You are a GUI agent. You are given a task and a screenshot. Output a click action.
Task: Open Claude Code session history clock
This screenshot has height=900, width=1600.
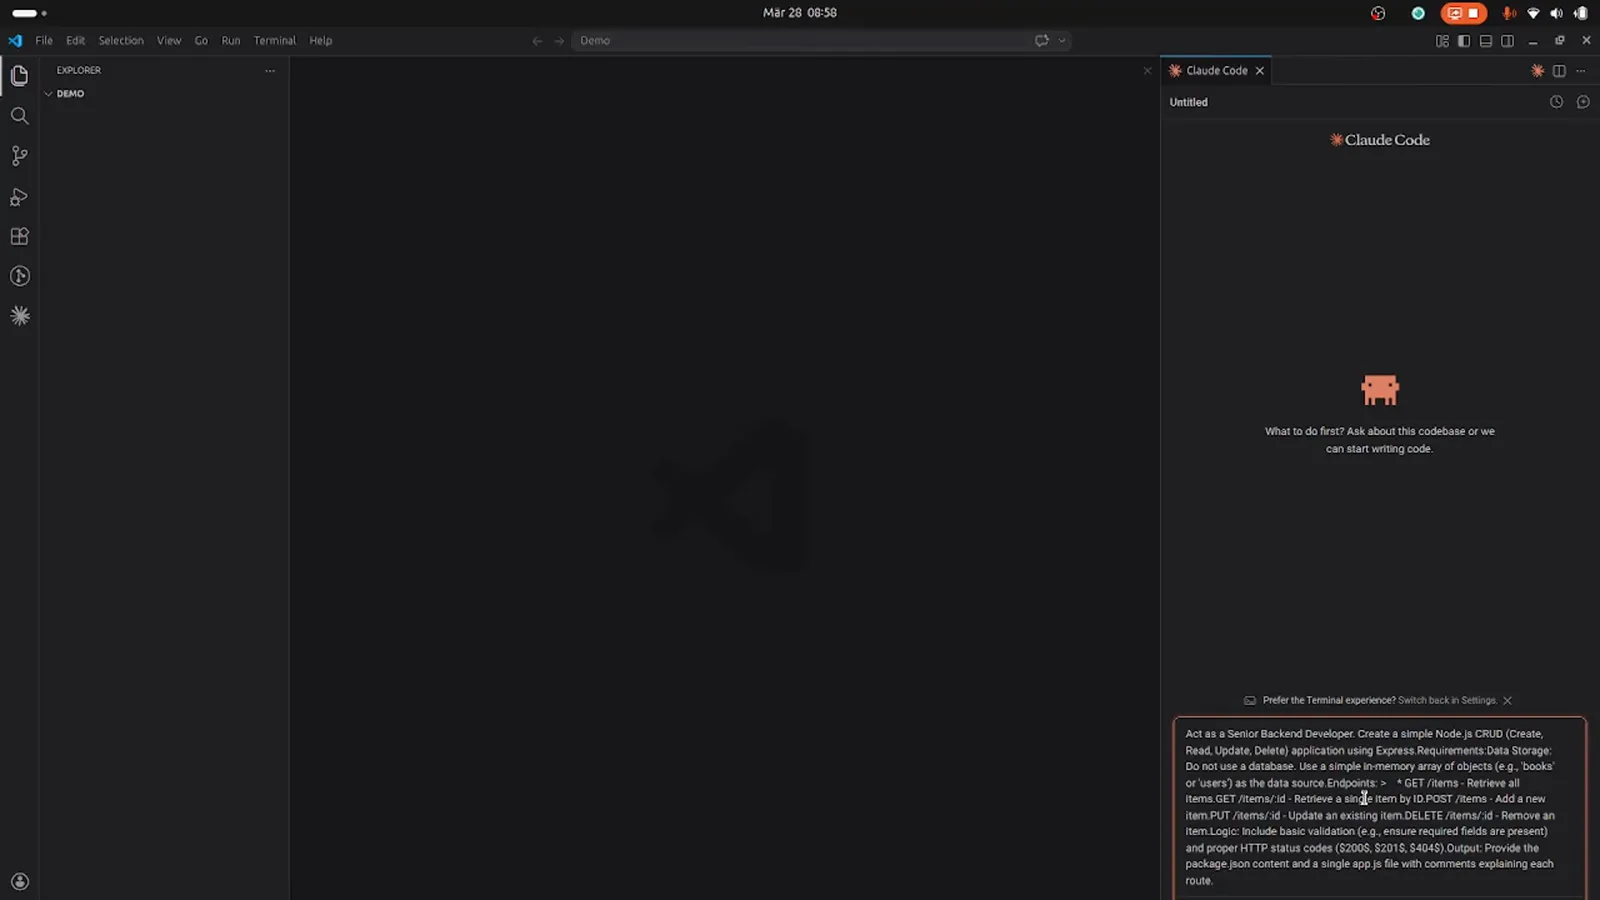[x=1556, y=102]
